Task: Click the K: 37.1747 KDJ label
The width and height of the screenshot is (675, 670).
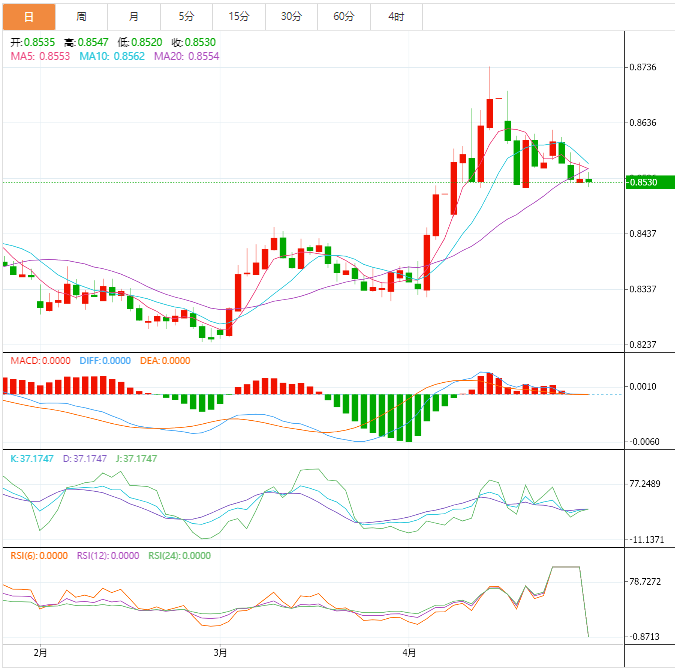Action: 32,458
